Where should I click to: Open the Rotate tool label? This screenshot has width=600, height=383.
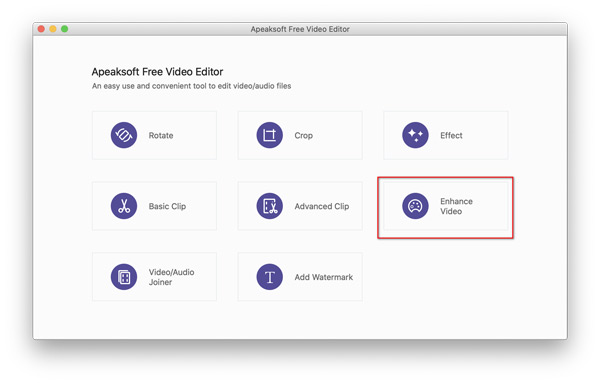coord(161,135)
